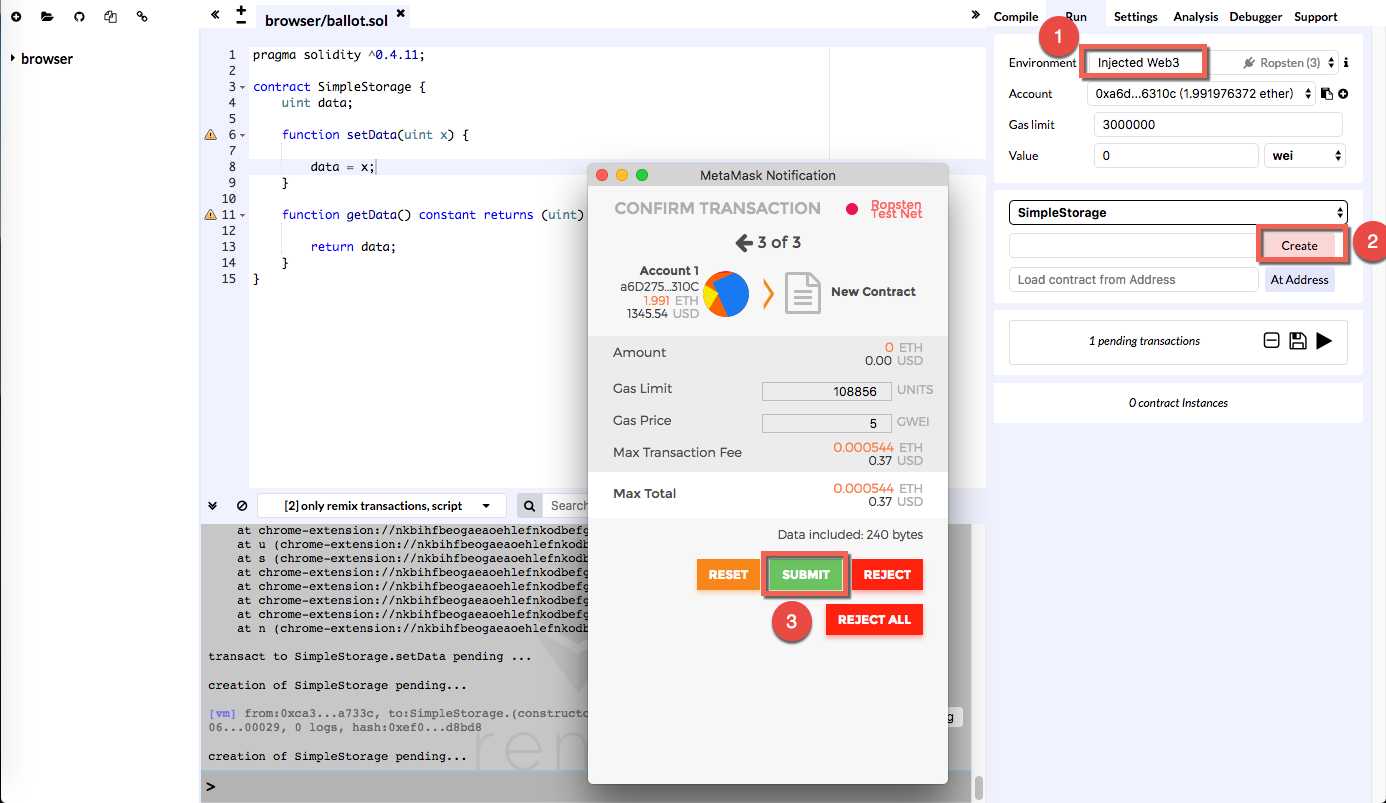This screenshot has width=1386, height=803.
Task: Switch to the Compile tab
Action: coord(1015,17)
